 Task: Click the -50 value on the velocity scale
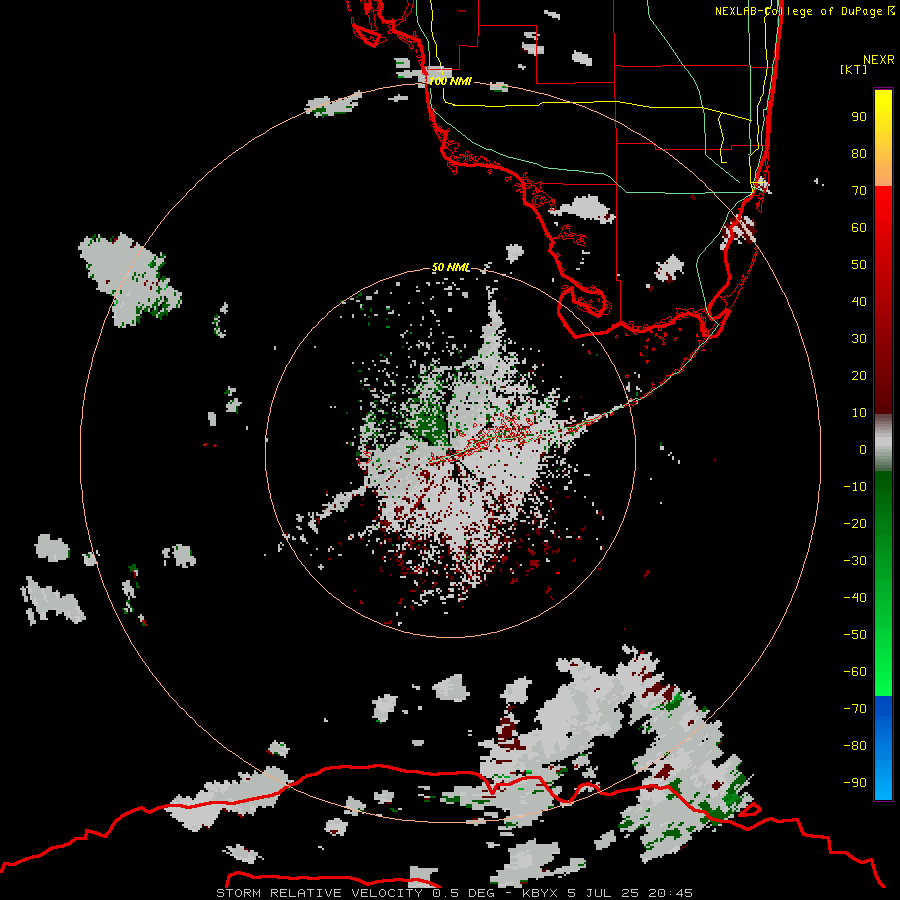855,635
